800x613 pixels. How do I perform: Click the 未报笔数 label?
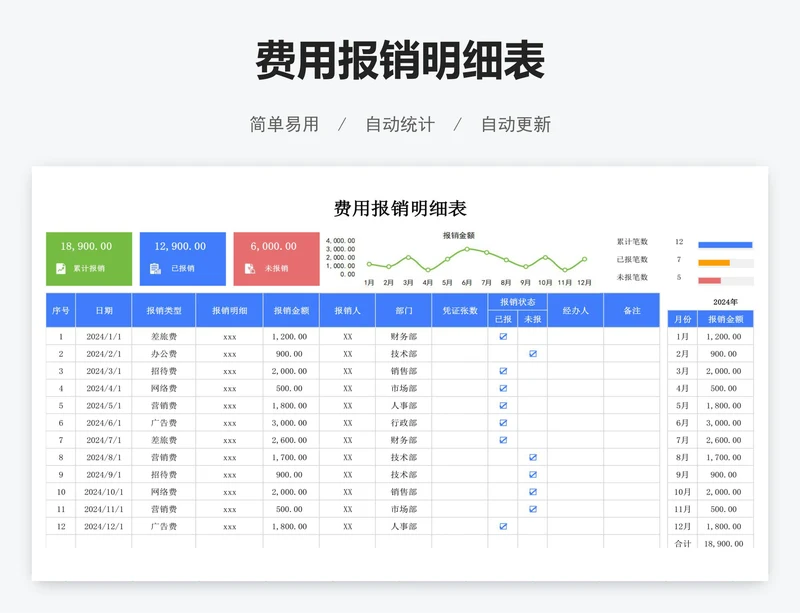coord(632,277)
